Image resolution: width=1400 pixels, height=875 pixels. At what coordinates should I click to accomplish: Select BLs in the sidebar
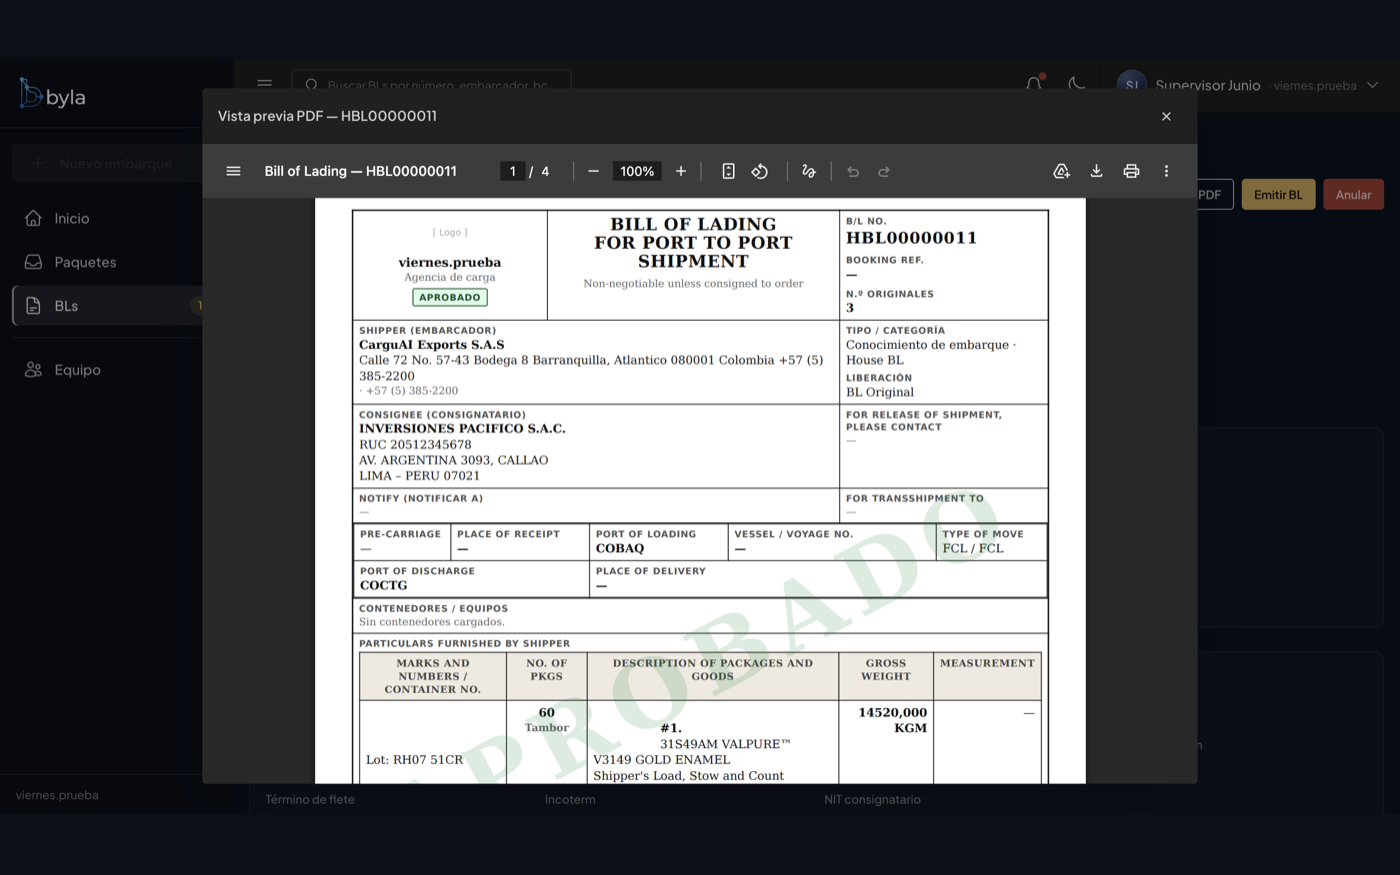tap(106, 306)
